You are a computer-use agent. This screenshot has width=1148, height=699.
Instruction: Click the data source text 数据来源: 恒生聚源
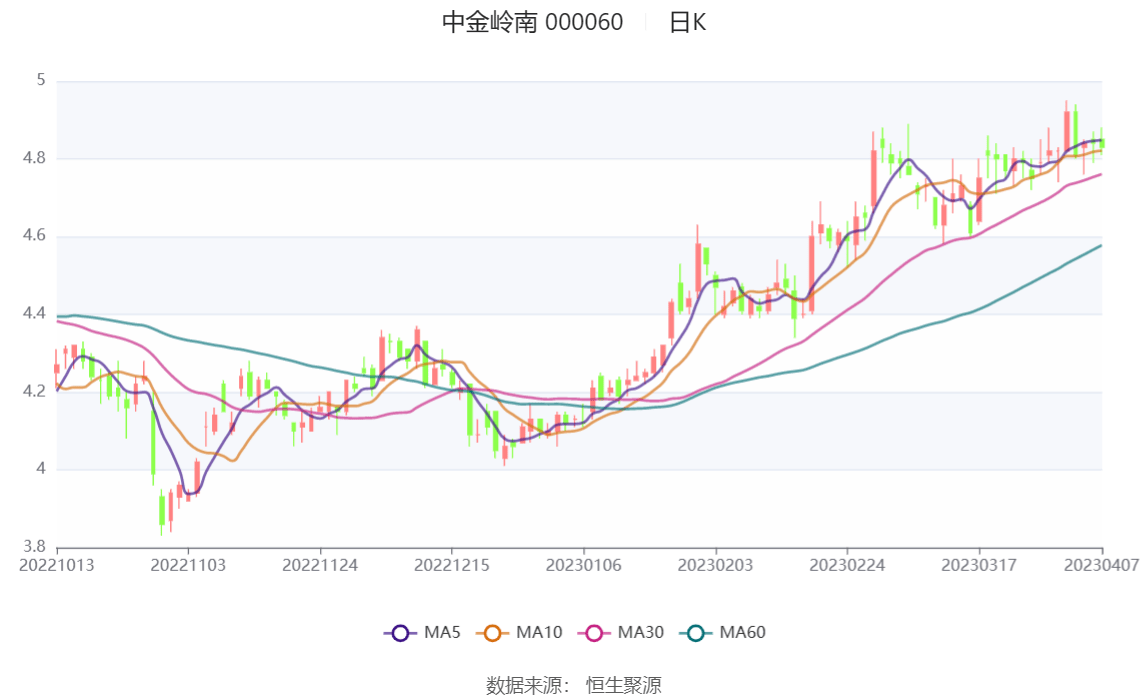point(574,686)
